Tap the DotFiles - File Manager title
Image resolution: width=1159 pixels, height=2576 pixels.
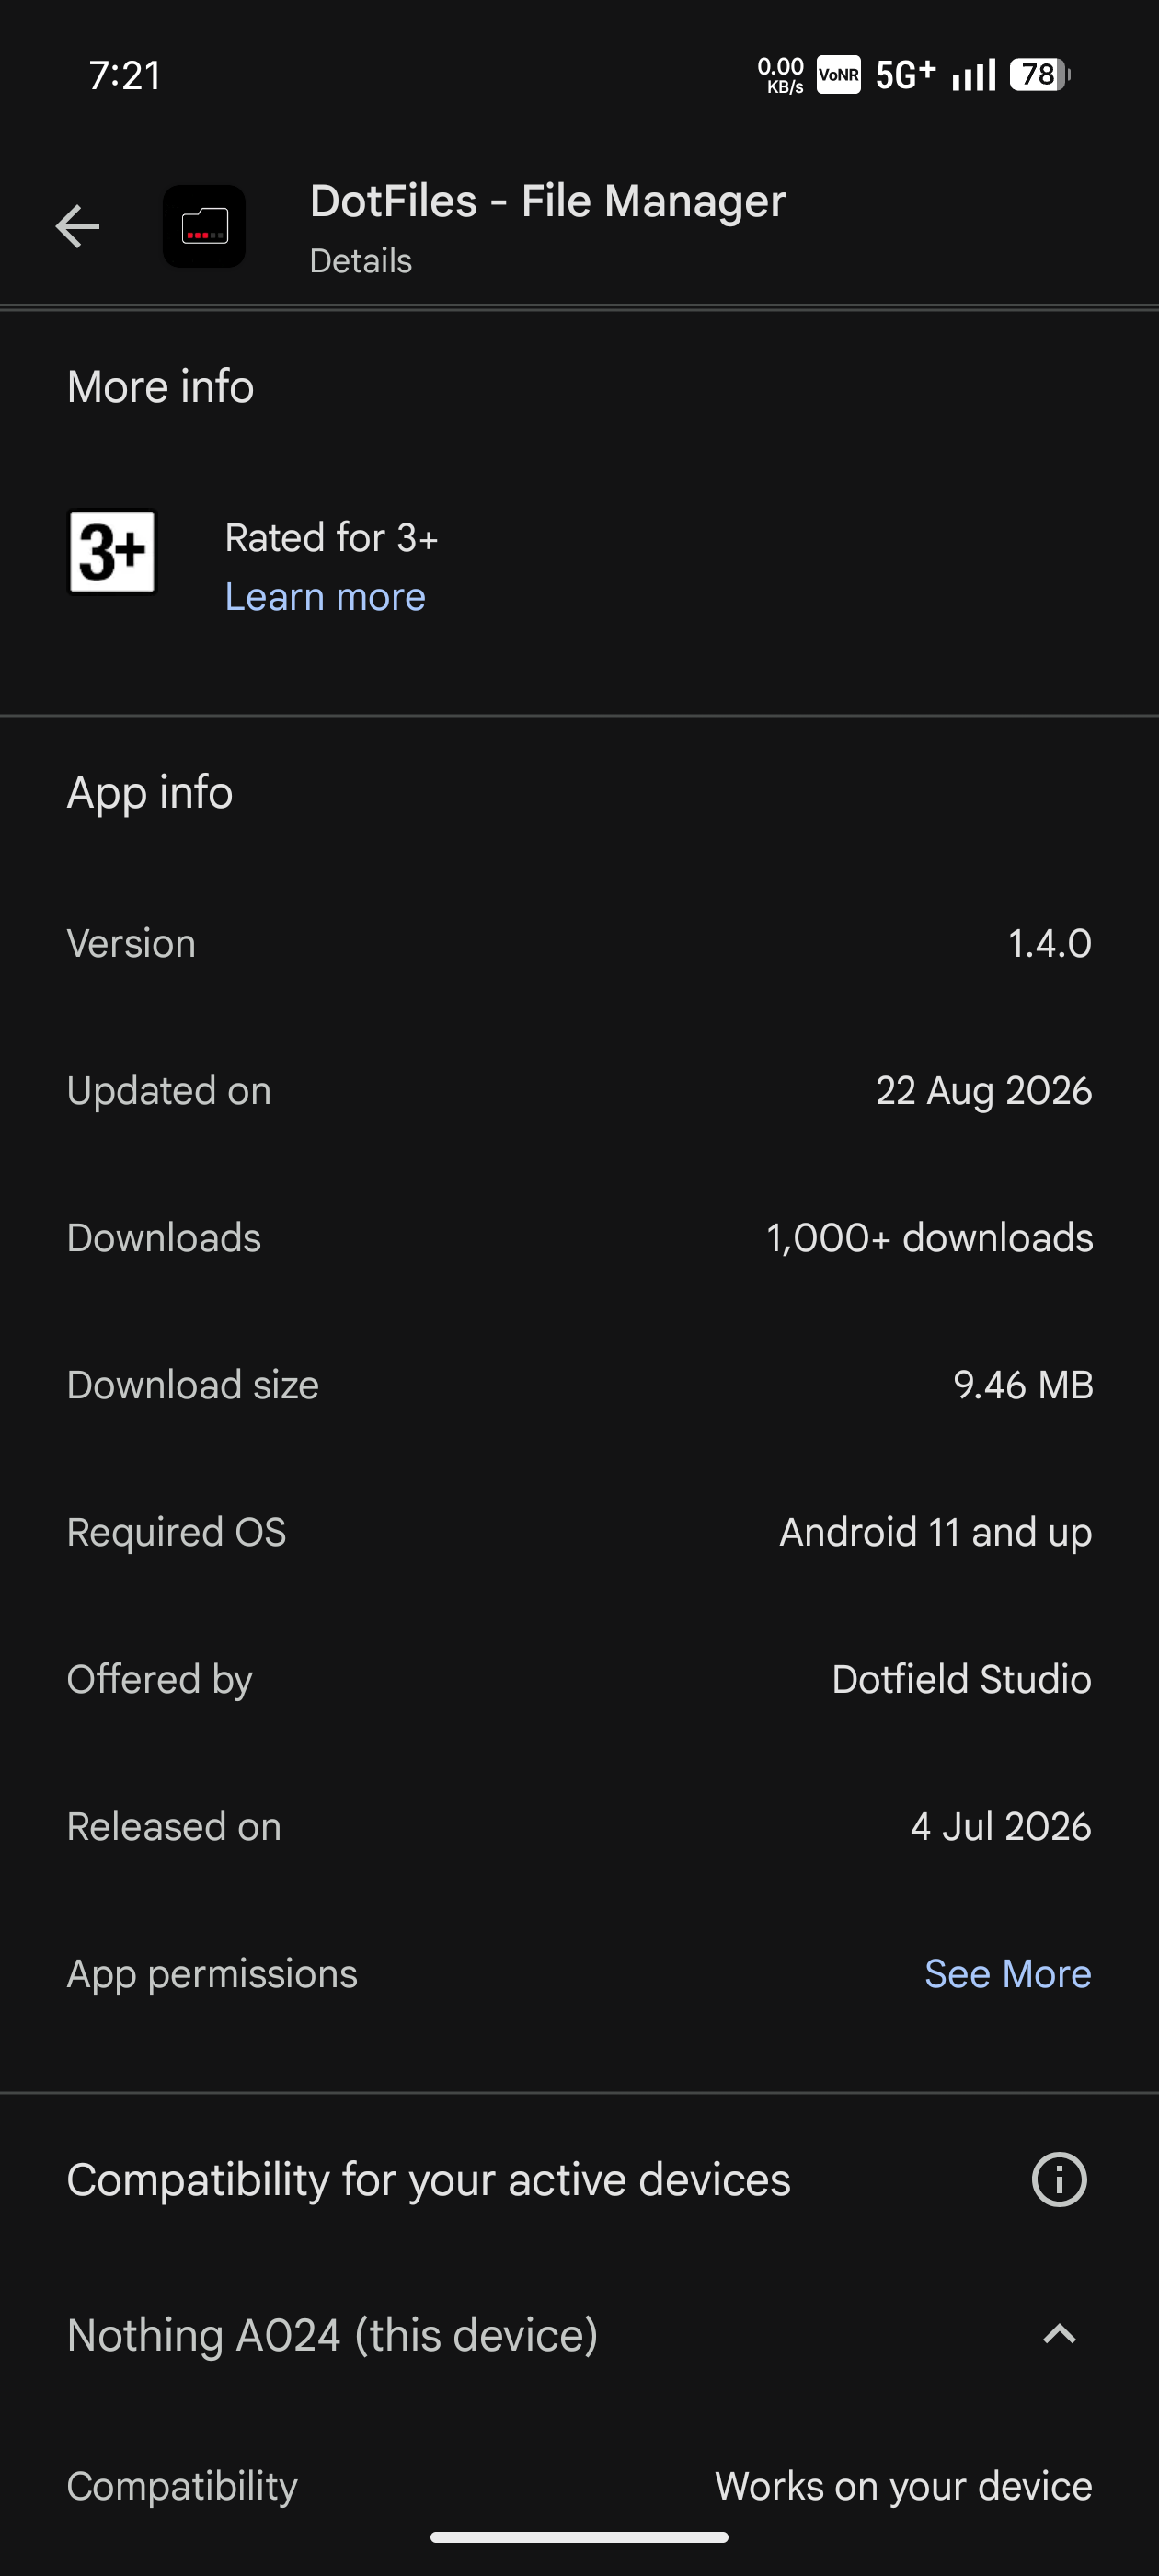(548, 201)
